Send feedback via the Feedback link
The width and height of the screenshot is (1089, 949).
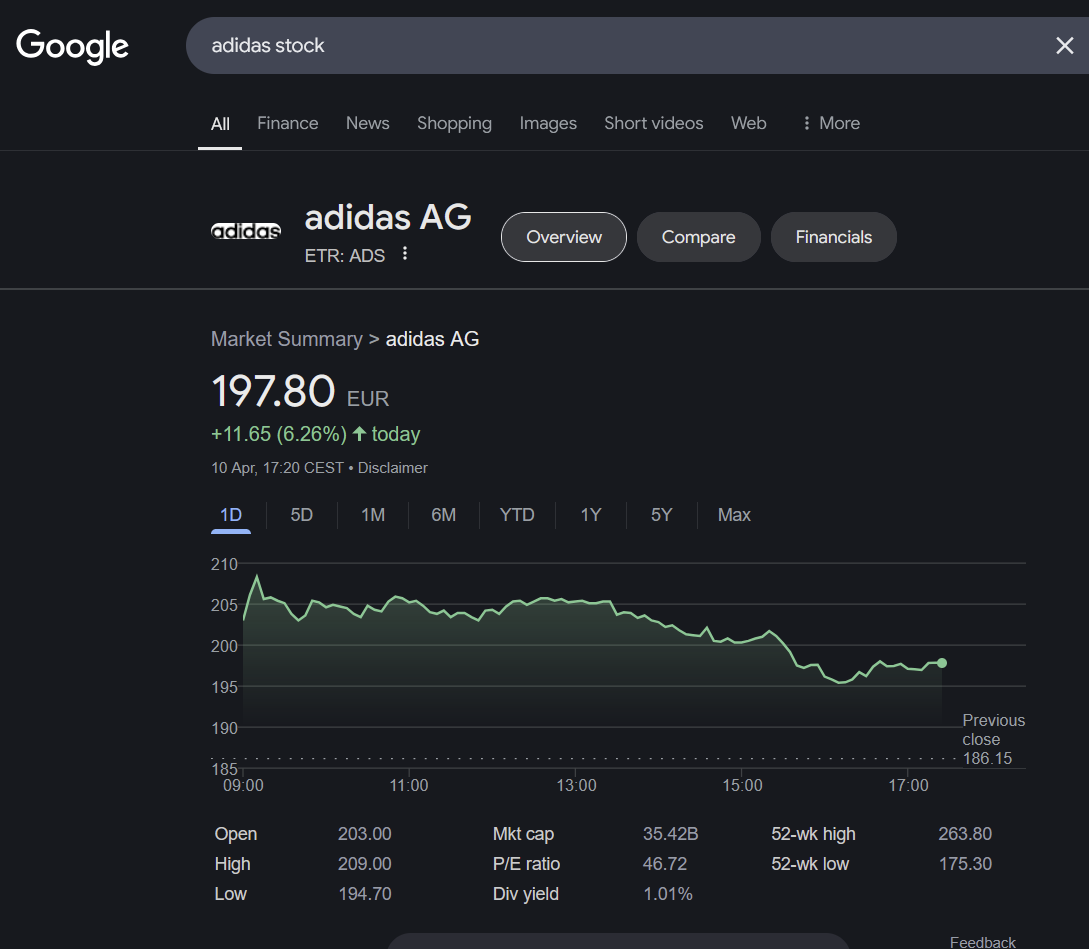click(x=983, y=942)
